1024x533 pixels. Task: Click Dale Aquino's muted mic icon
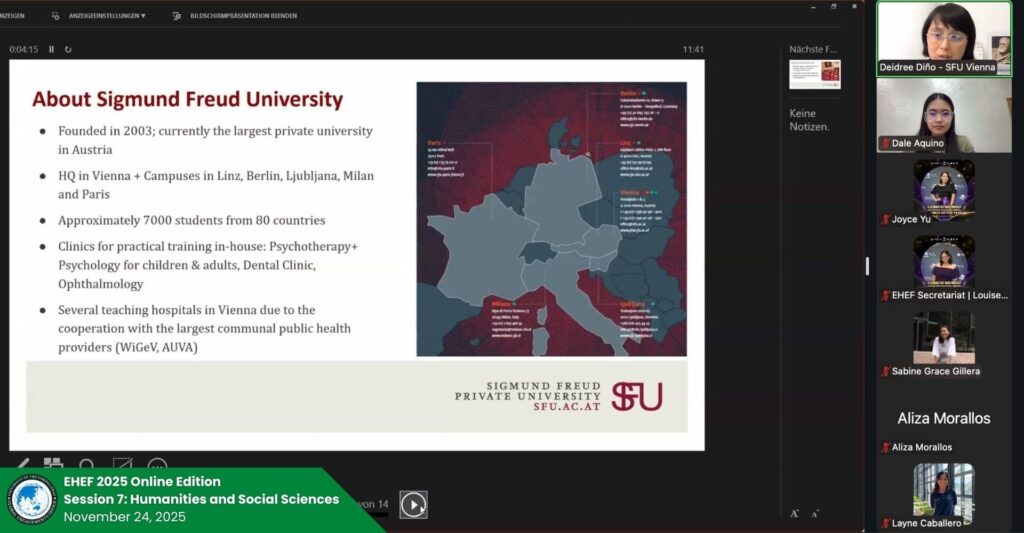885,144
